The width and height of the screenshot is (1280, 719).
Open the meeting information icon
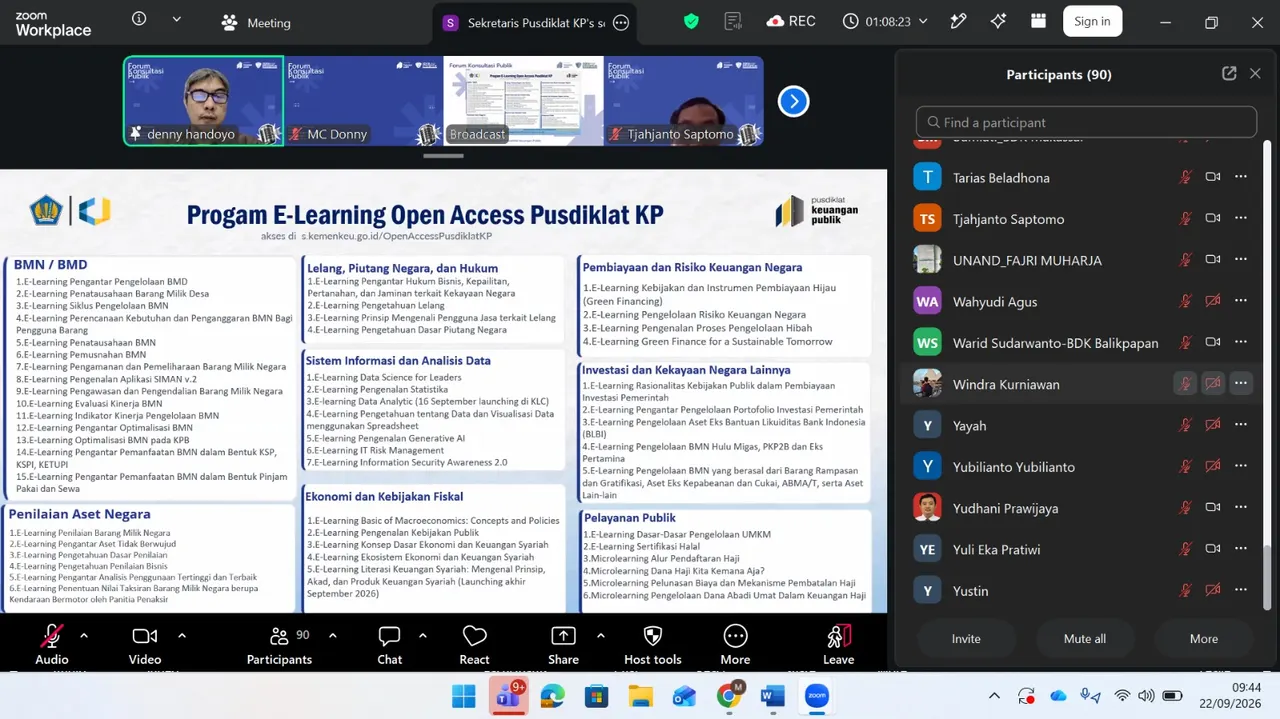click(139, 19)
